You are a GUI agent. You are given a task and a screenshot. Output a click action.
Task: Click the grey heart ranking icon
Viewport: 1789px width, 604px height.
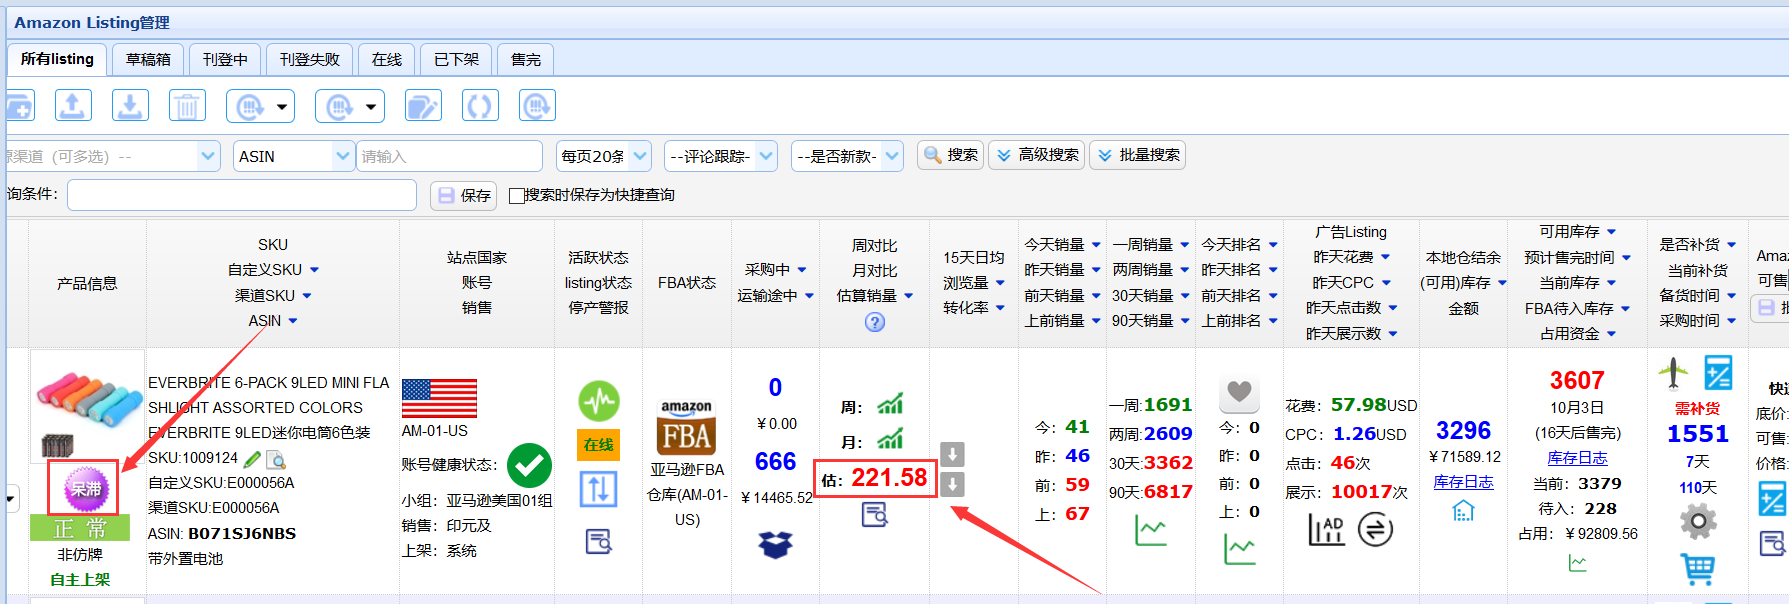tap(1239, 393)
